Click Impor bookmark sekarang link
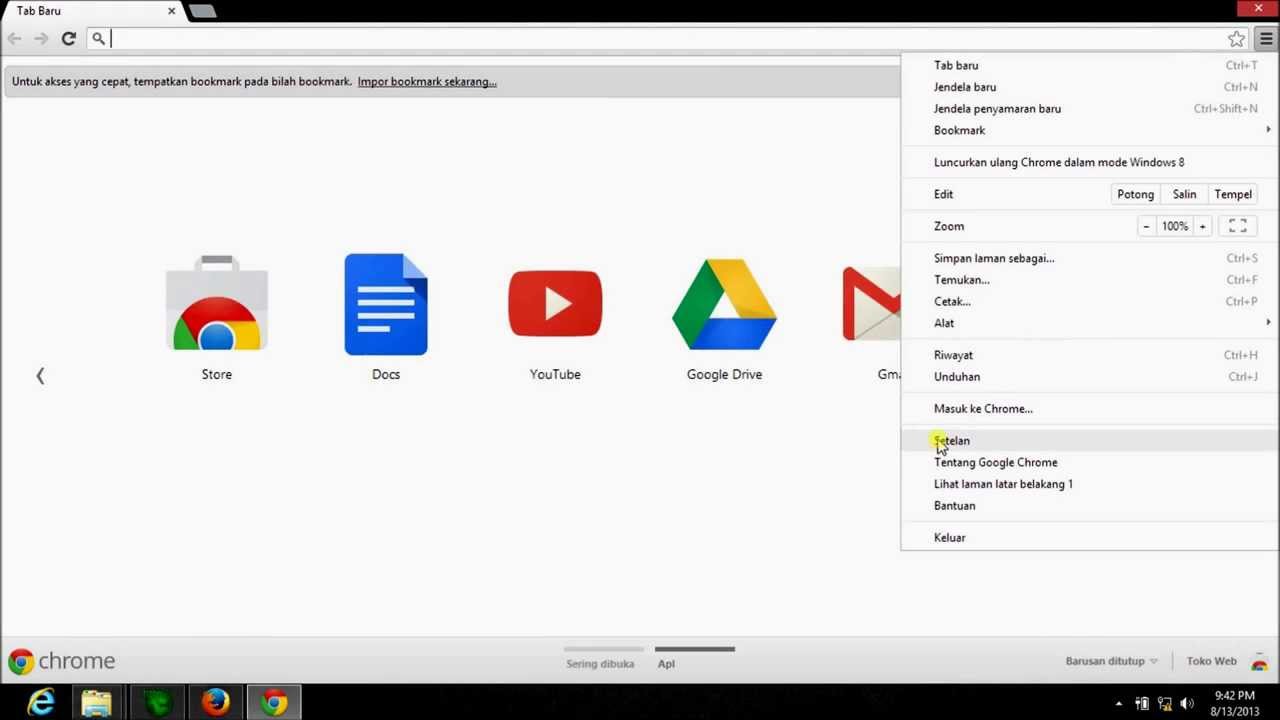Image resolution: width=1280 pixels, height=720 pixels. pos(427,82)
